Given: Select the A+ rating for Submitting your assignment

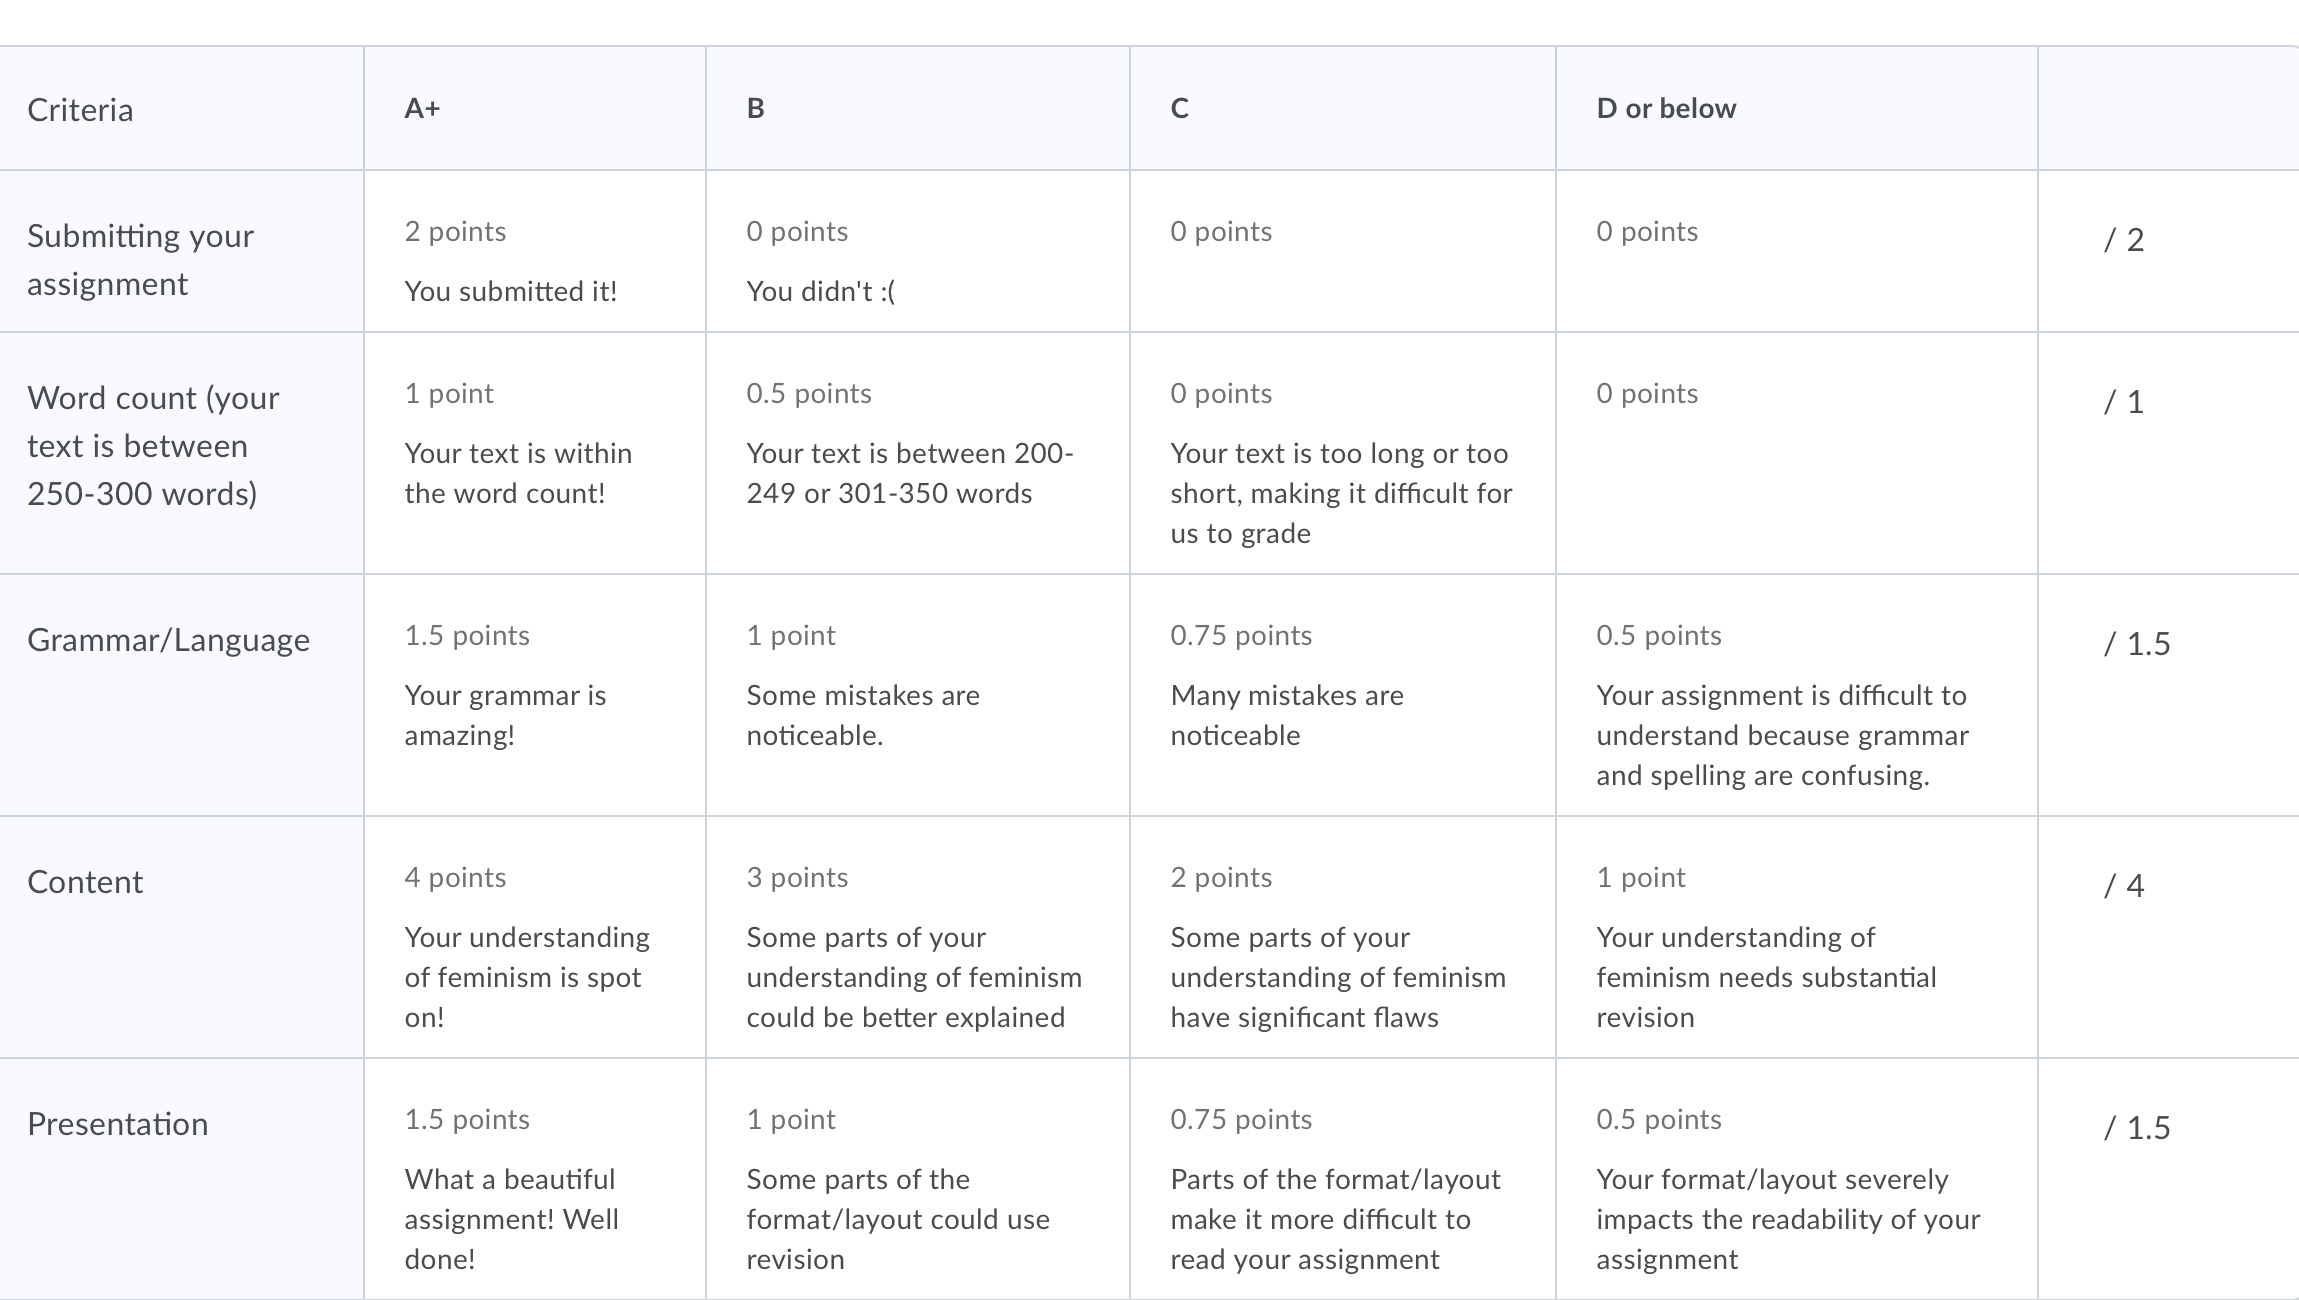Looking at the screenshot, I should [534, 260].
